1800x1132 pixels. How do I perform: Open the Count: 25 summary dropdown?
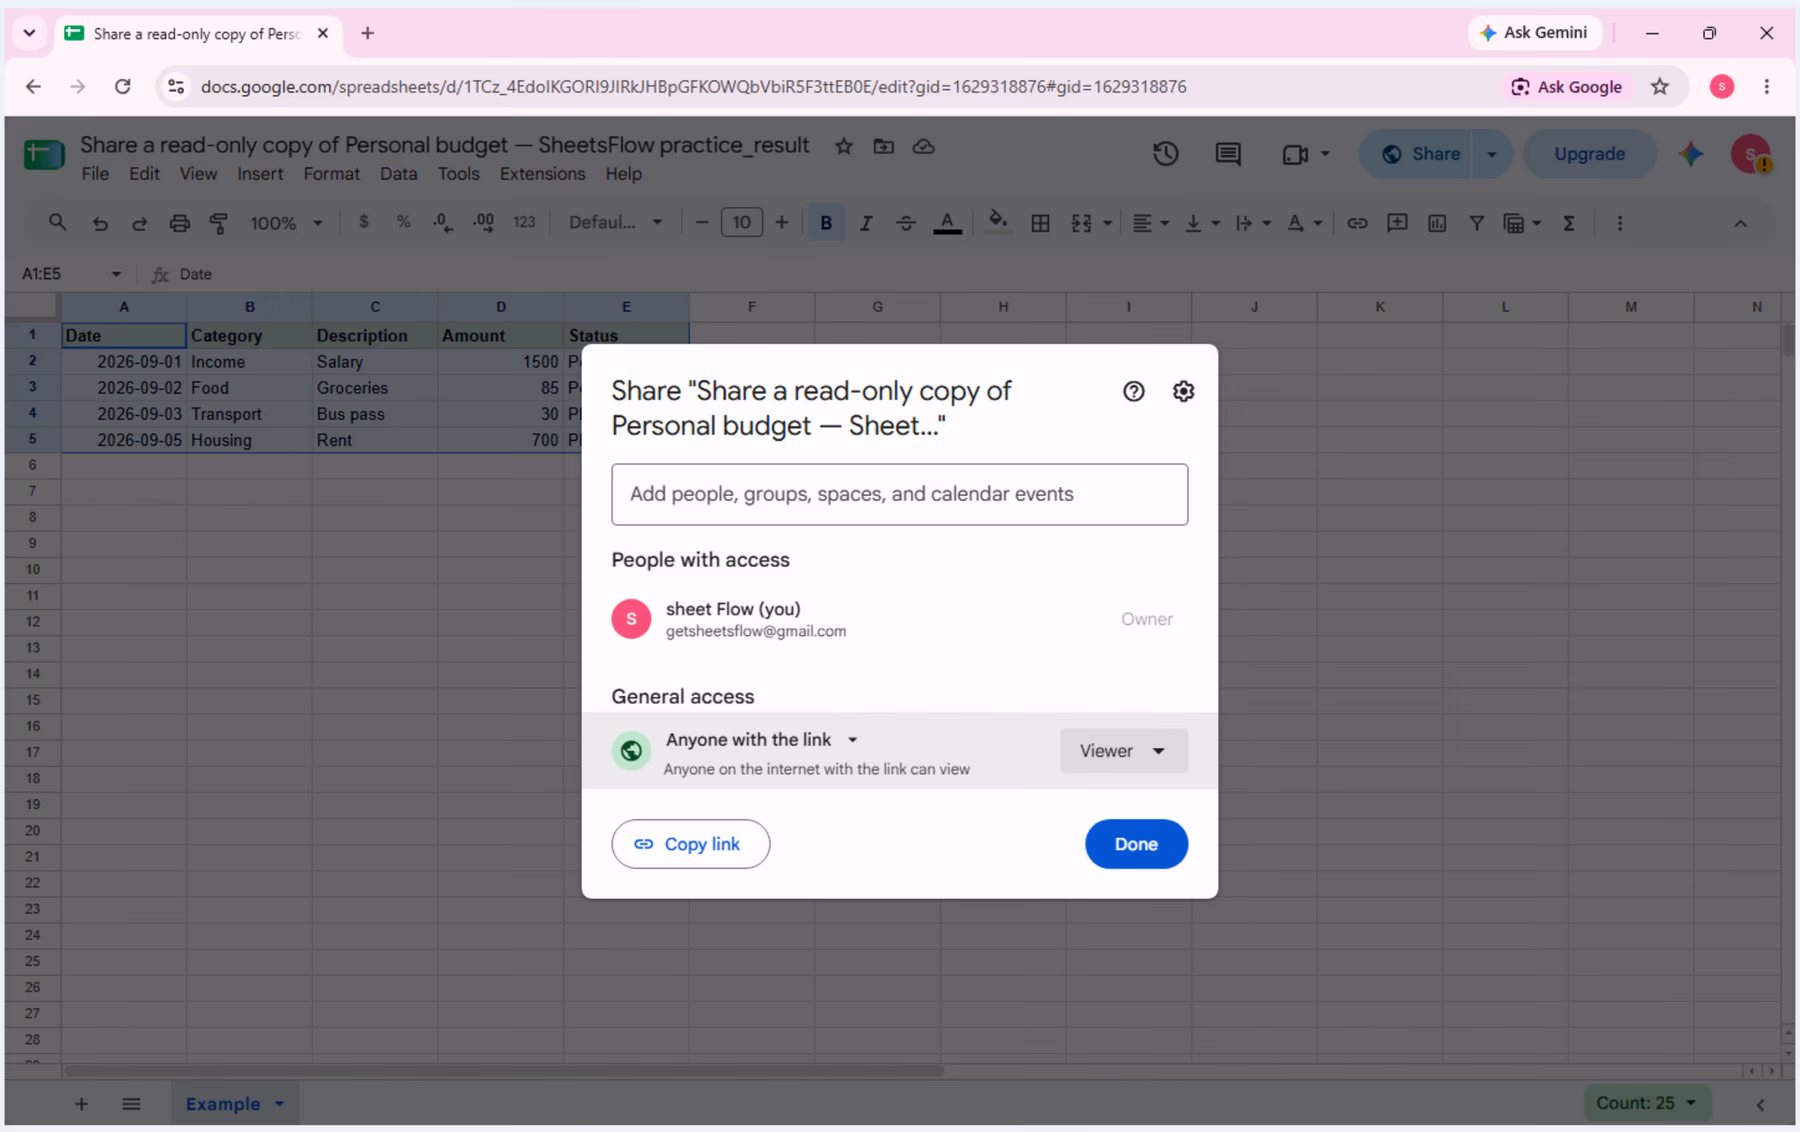point(1646,1103)
